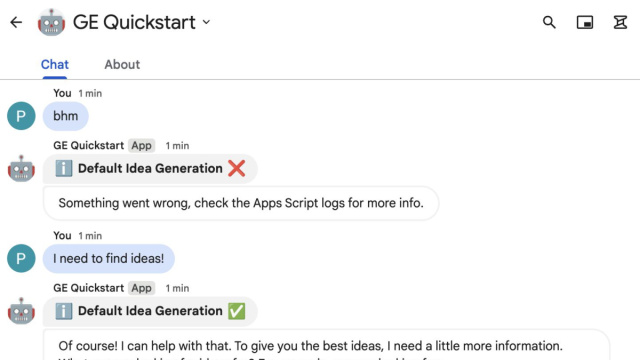Click 'Default Idea Generation' title with green check
The image size is (640, 360).
coord(150,311)
